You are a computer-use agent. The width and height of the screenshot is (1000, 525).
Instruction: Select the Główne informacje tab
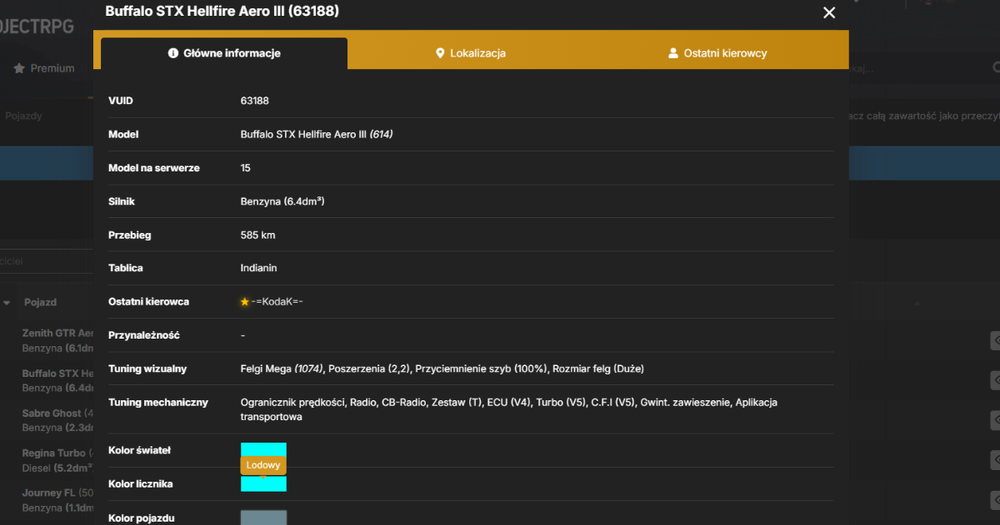[x=224, y=53]
